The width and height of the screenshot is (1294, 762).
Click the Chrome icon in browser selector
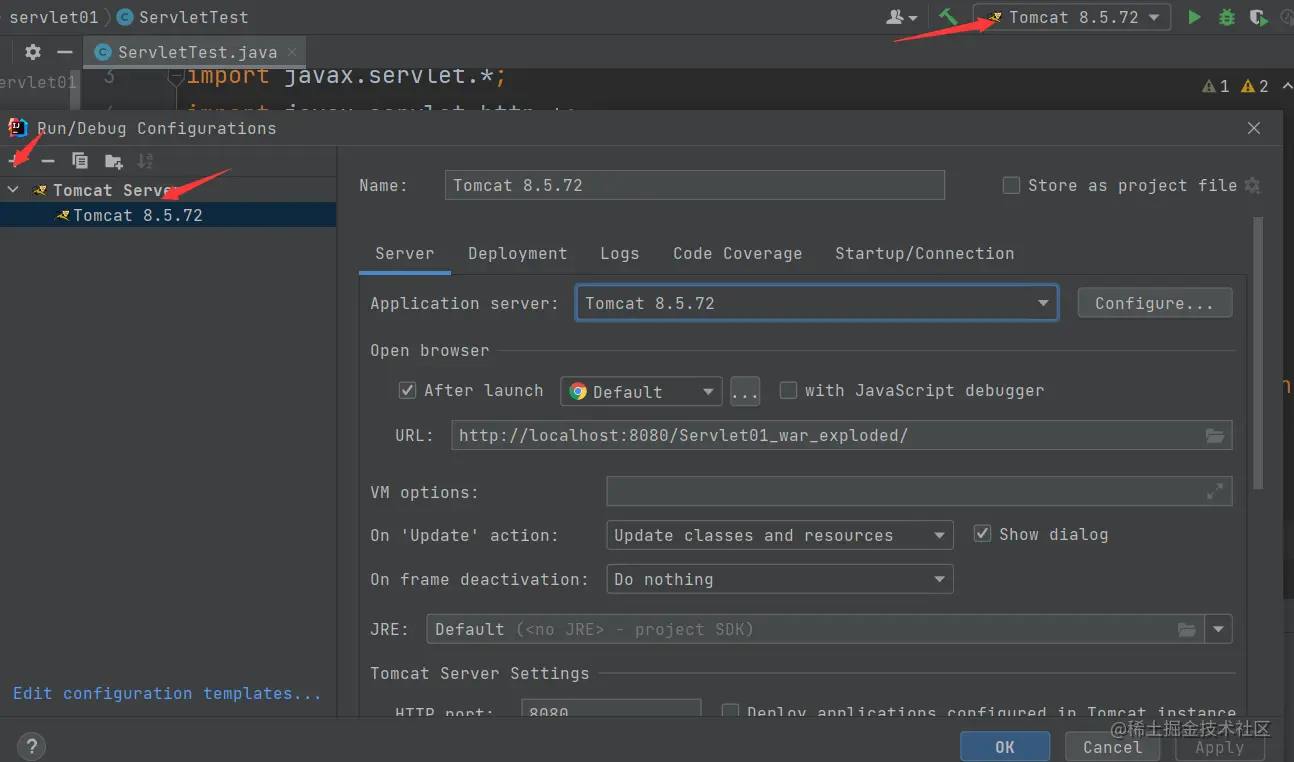(x=578, y=391)
